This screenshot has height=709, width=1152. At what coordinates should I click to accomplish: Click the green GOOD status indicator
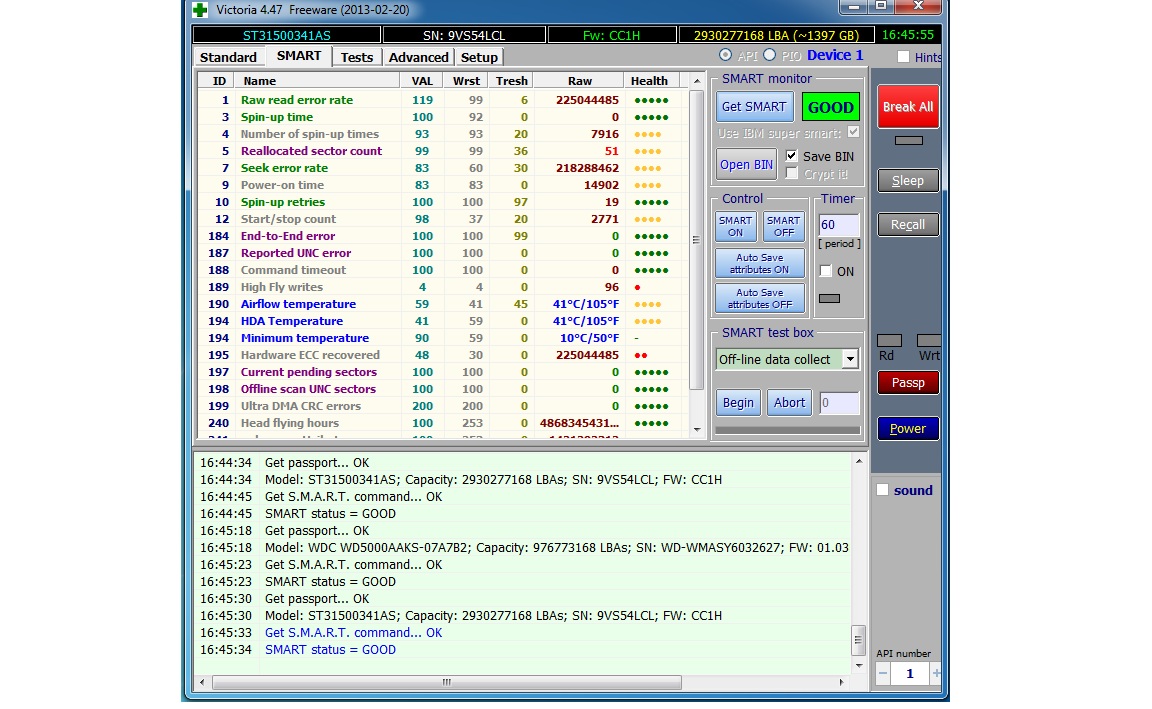(830, 107)
